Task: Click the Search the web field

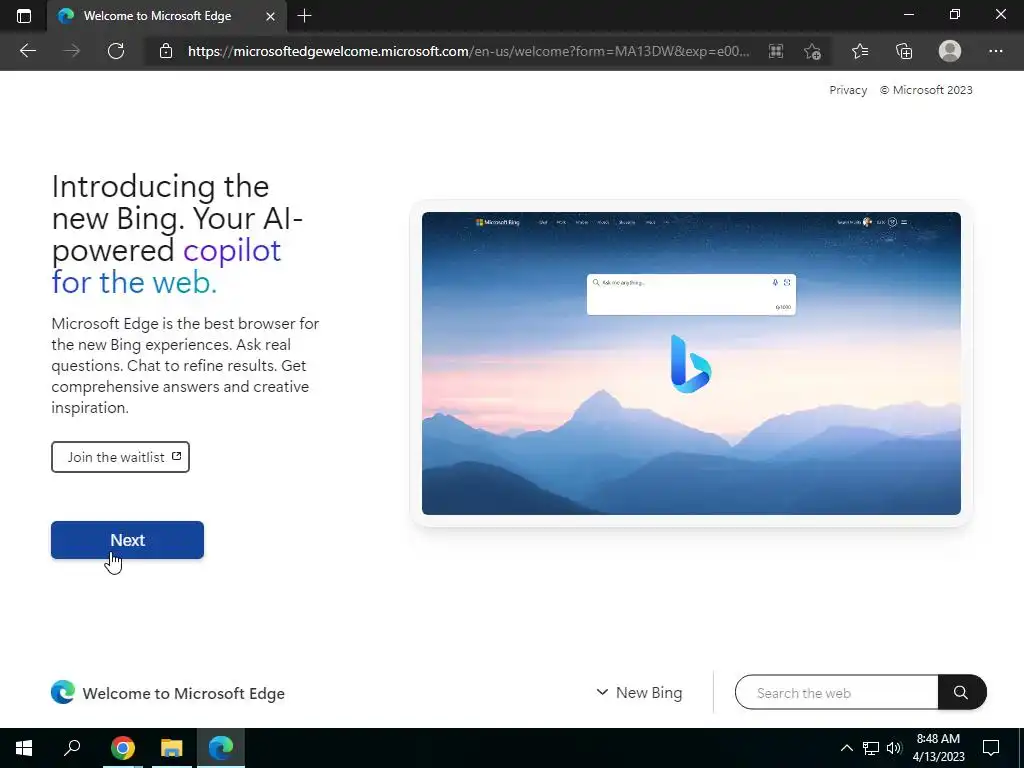Action: 837,692
